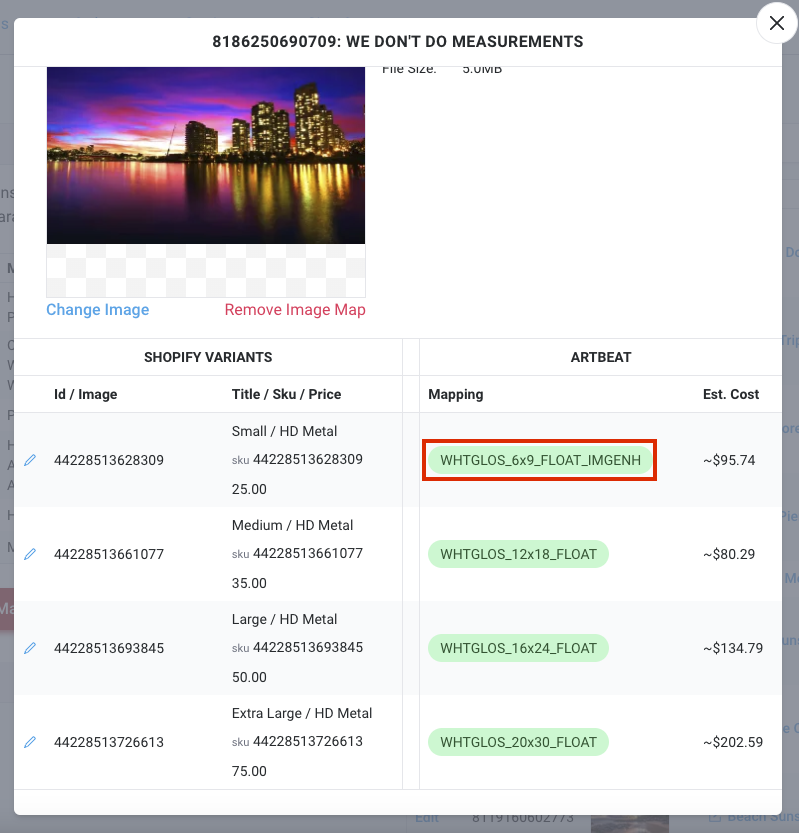Edit variant 44228513693845 with pencil icon
Viewport: 799px width, 833px height.
click(x=30, y=648)
